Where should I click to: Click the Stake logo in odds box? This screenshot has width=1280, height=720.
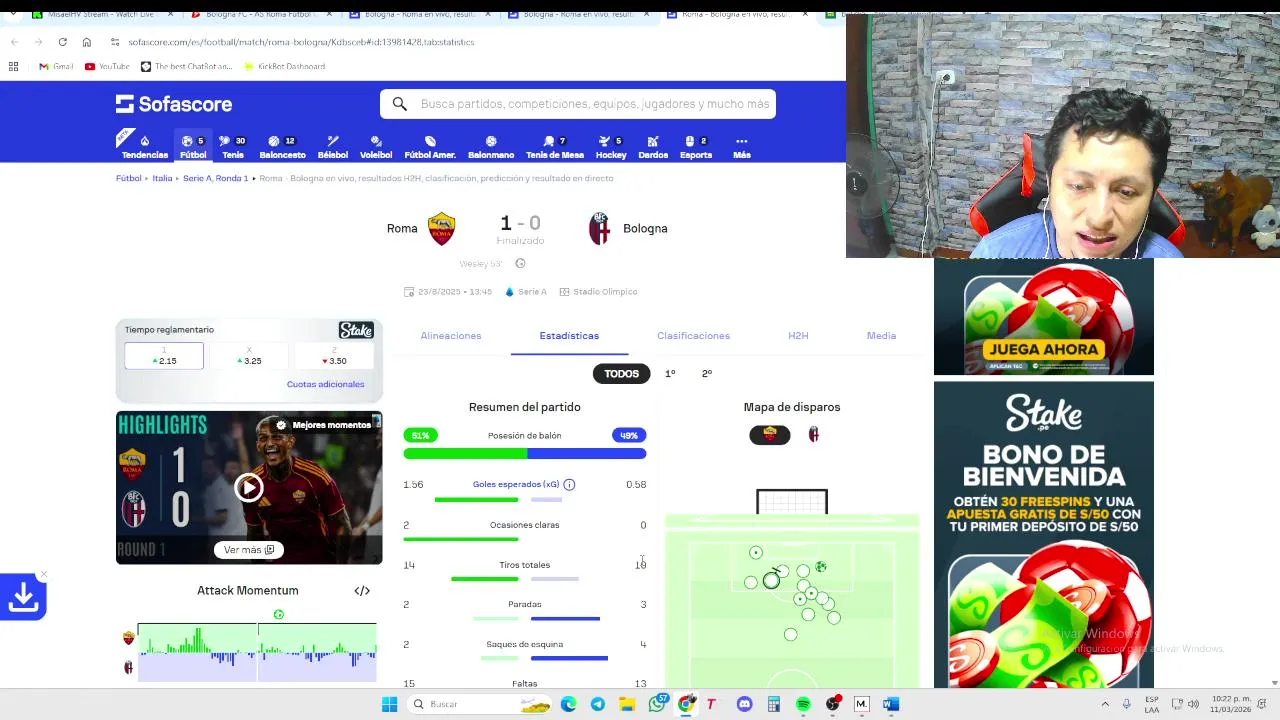pyautogui.click(x=356, y=330)
